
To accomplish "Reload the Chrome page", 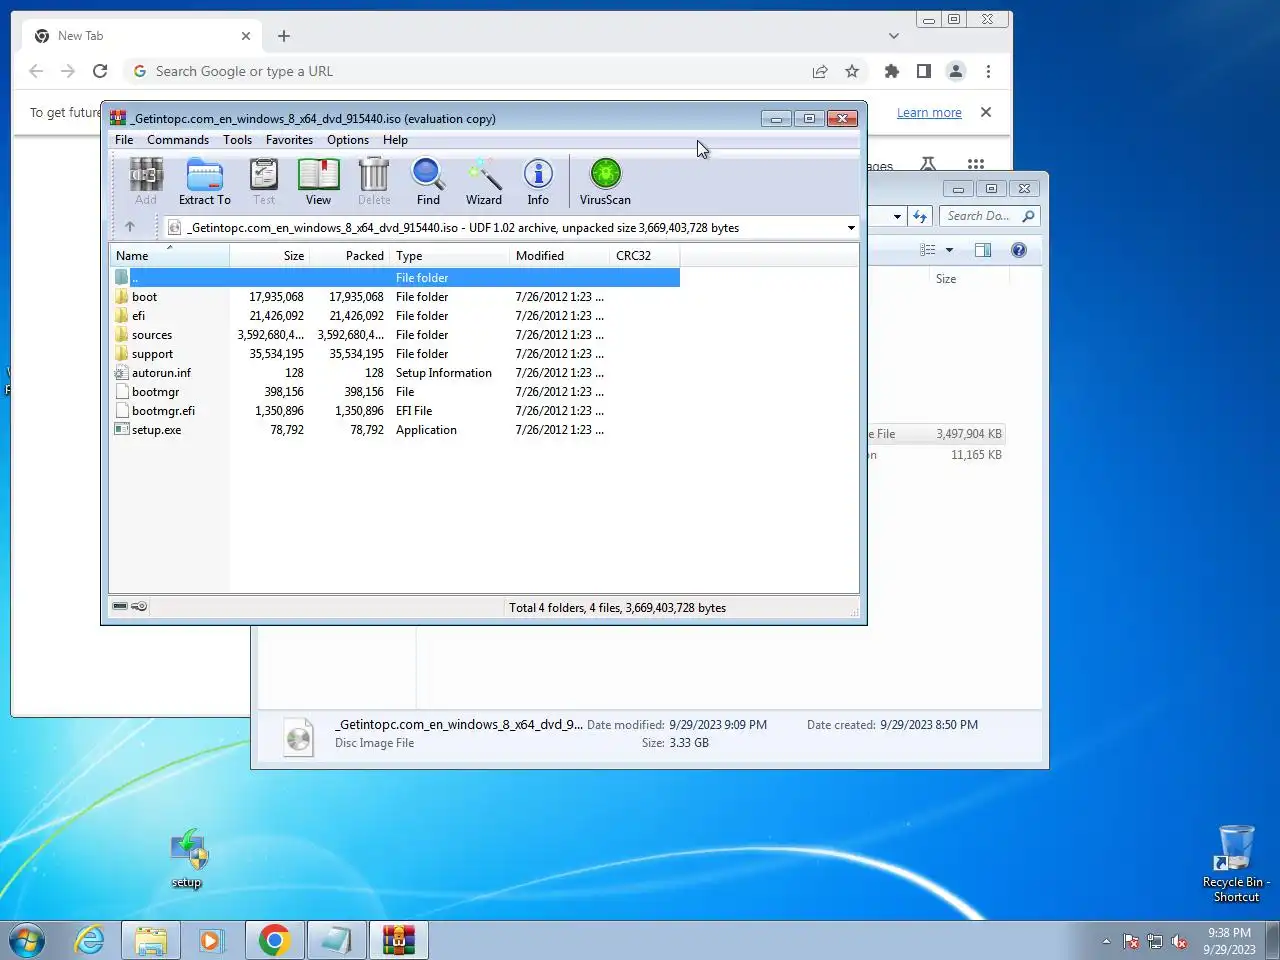I will point(100,71).
